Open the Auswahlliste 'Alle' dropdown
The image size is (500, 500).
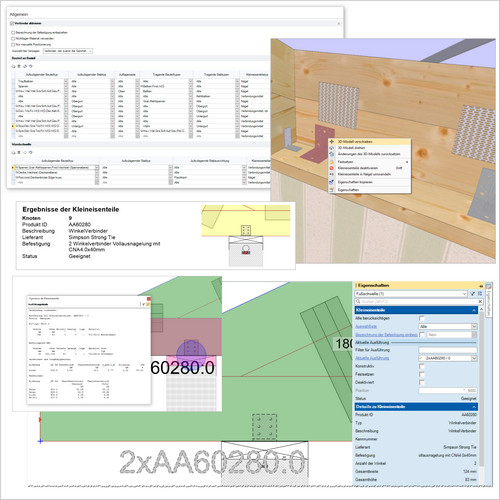point(448,326)
